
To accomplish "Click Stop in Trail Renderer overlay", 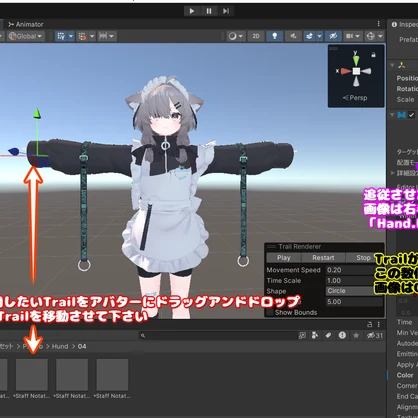I will [363, 258].
